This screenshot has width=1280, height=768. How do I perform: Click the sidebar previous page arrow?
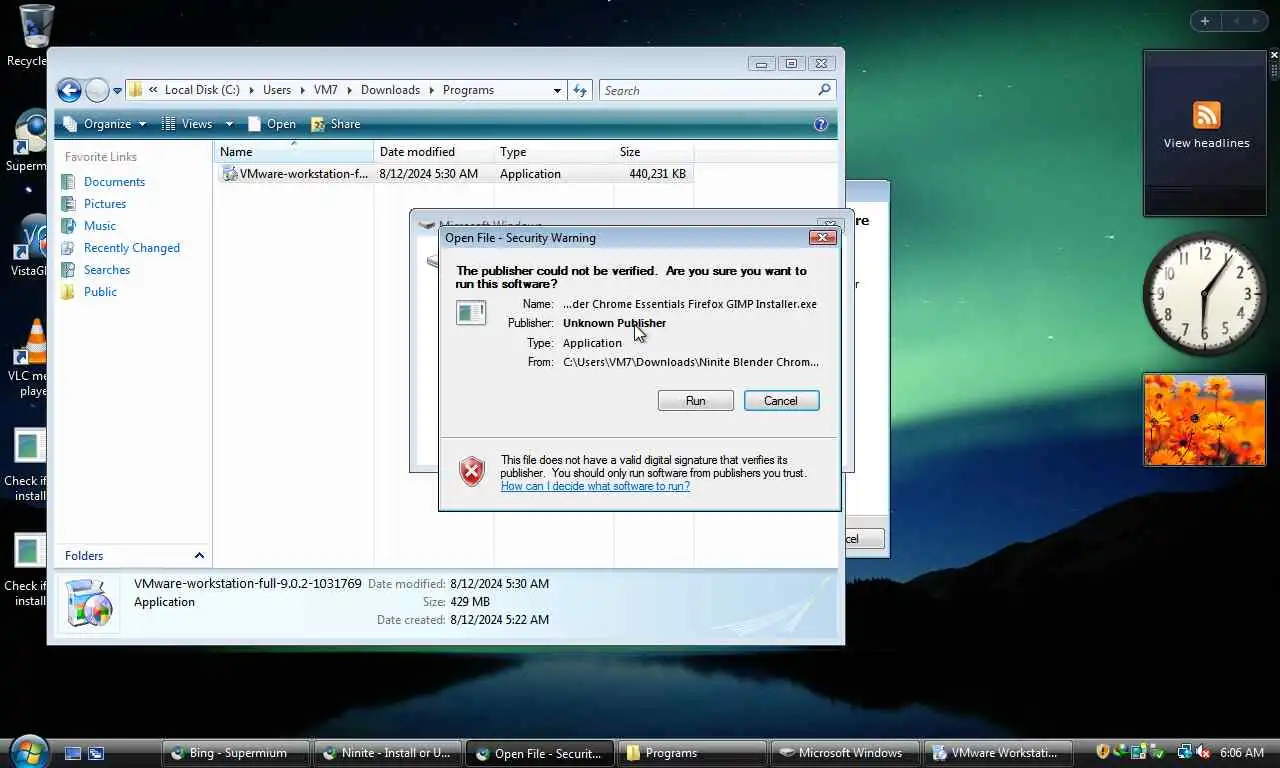pyautogui.click(x=1236, y=21)
